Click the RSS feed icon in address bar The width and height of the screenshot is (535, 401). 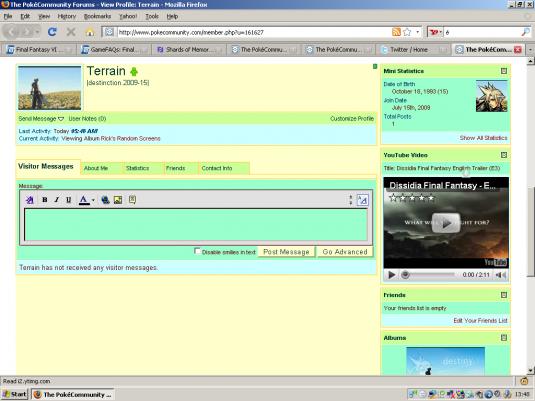(396, 32)
